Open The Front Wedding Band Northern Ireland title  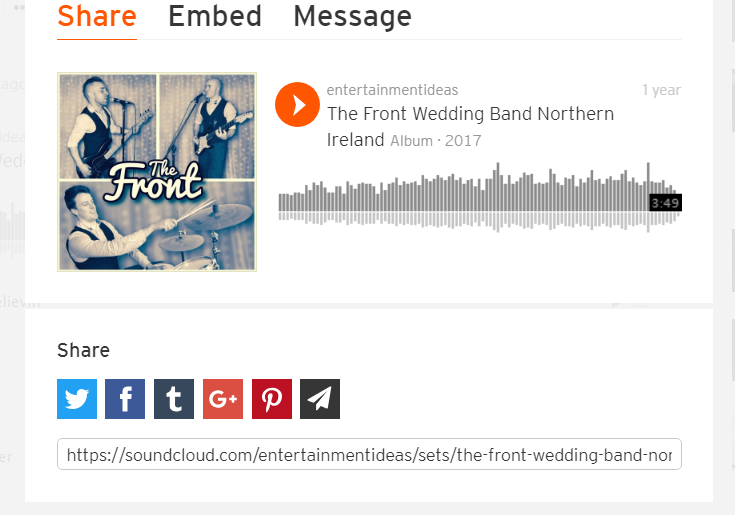(x=470, y=127)
